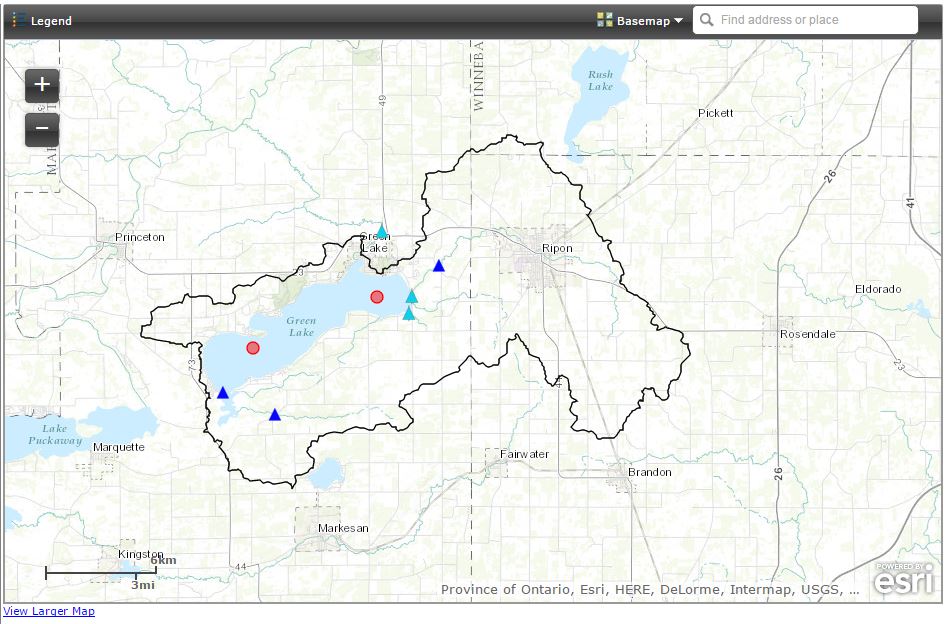Select upper cyan triangle on lake's east shore

point(411,296)
